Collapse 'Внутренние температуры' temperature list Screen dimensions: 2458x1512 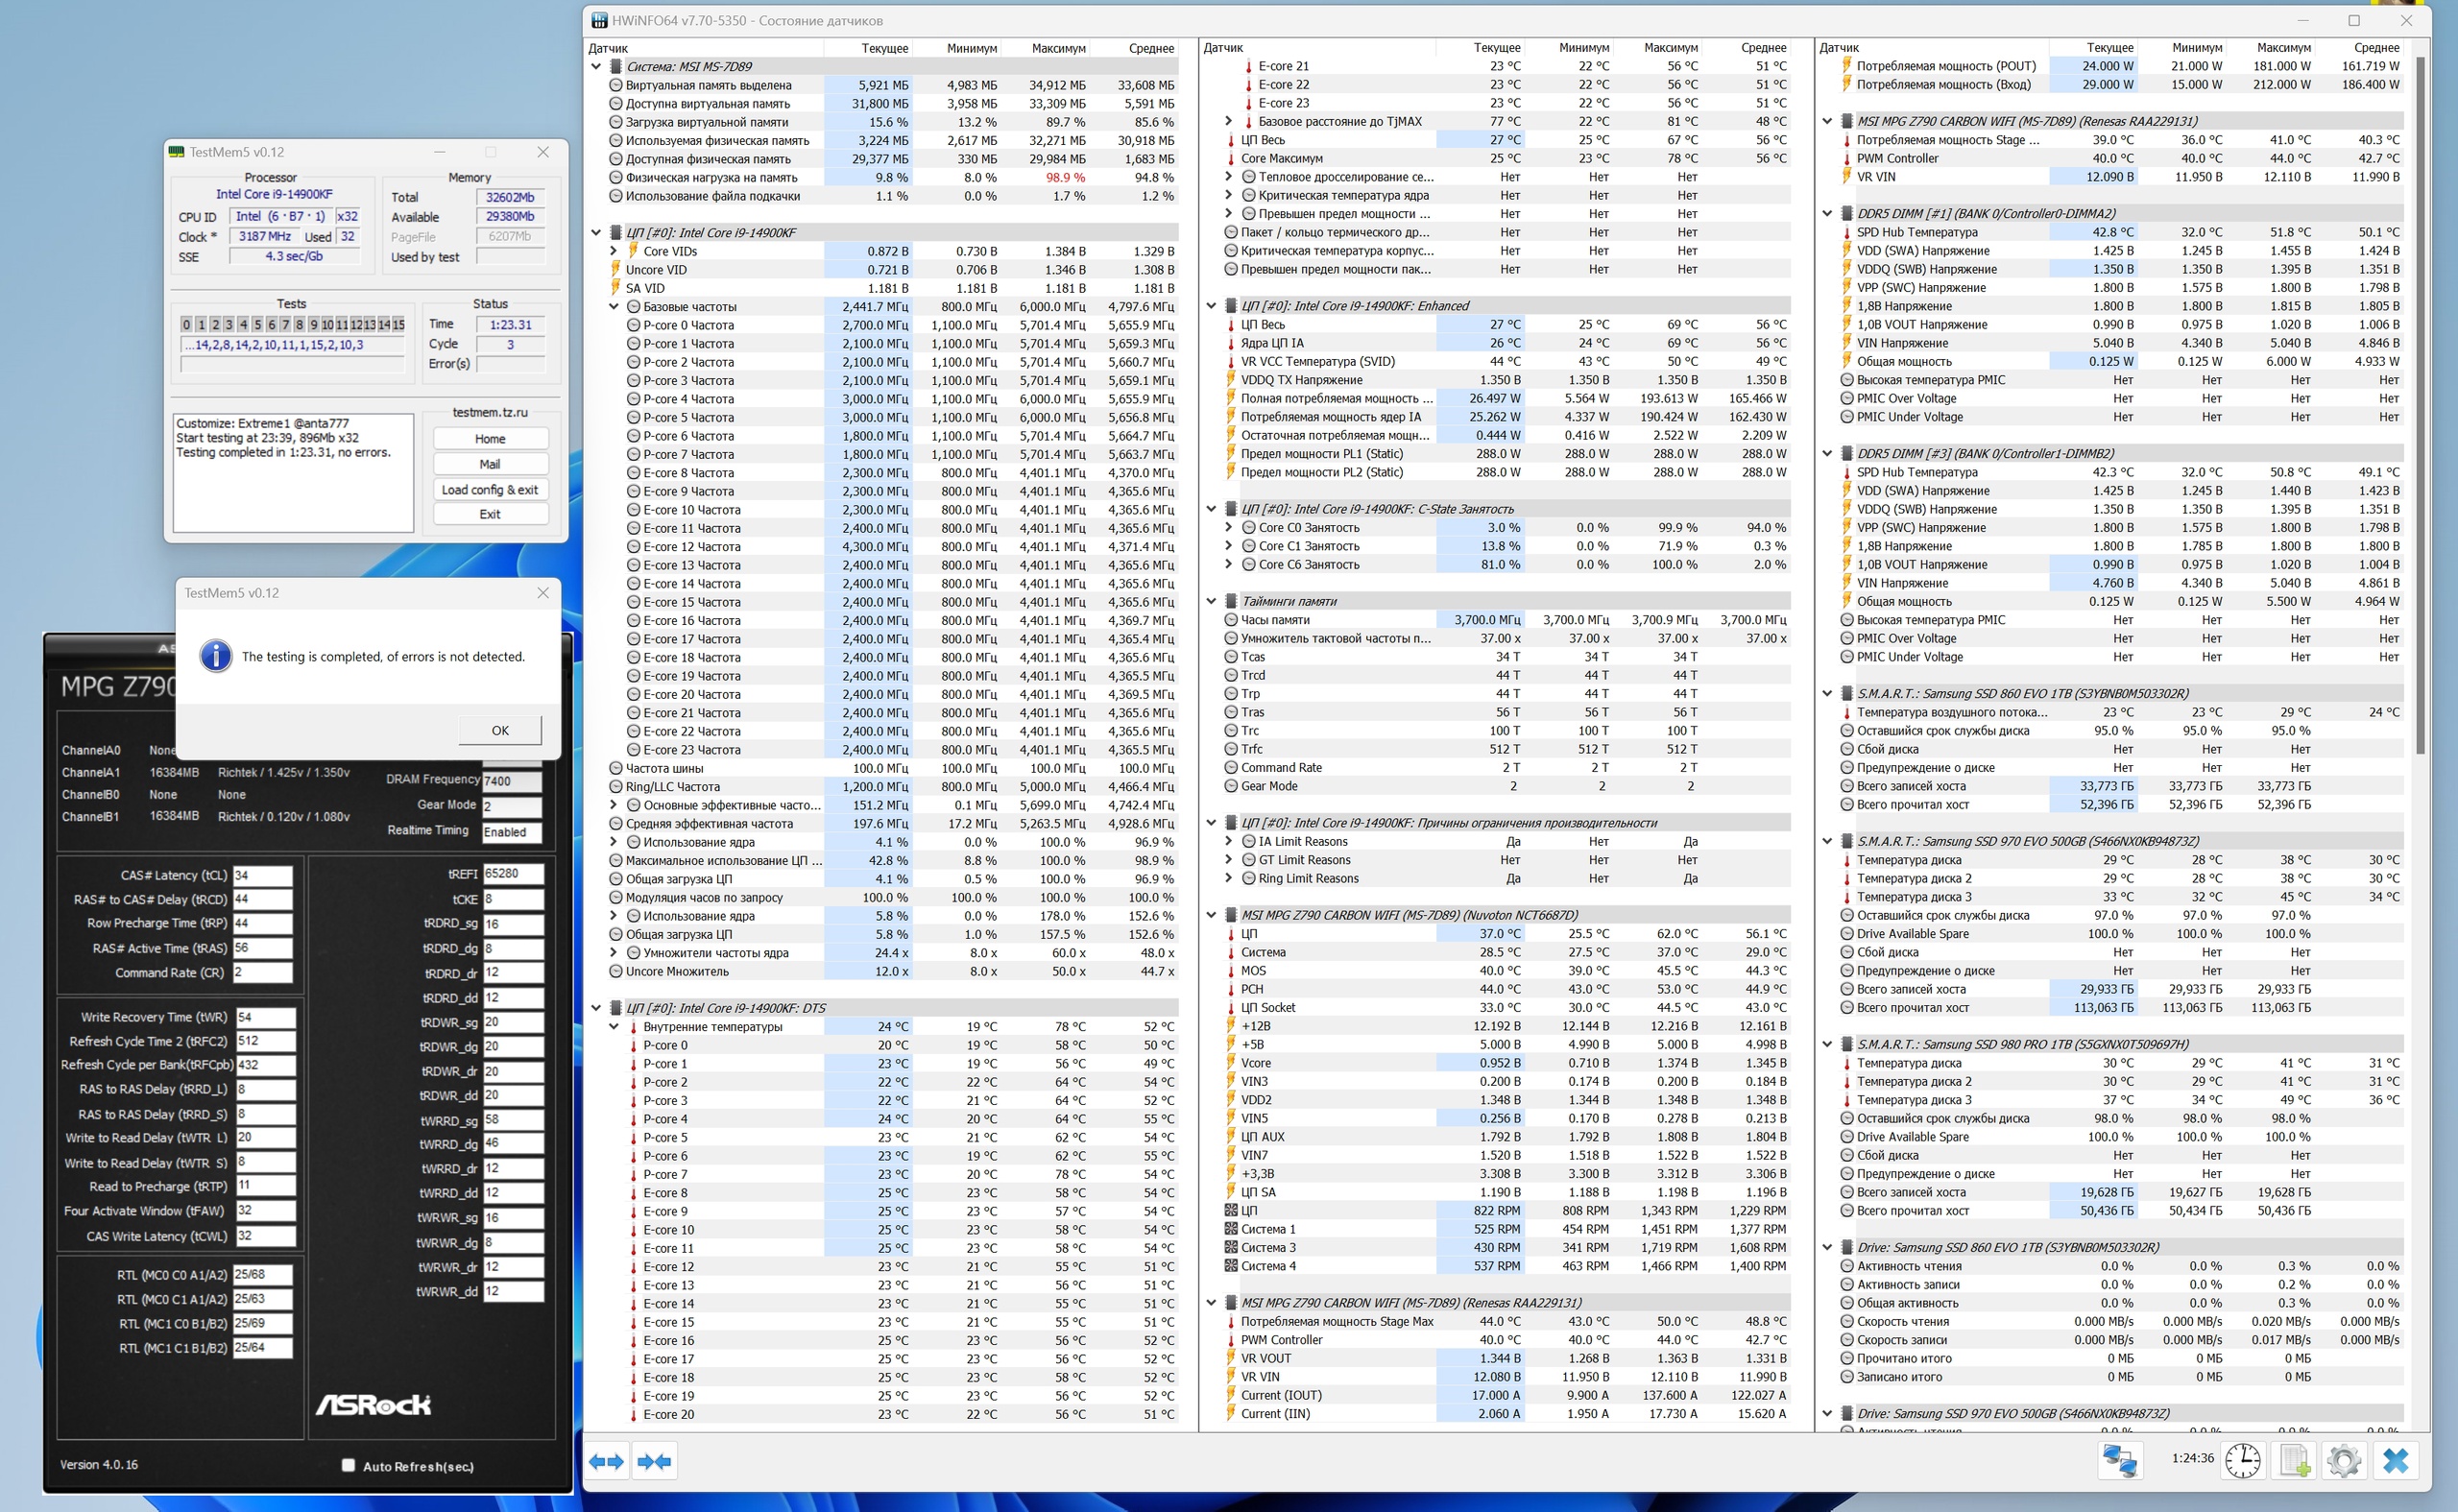614,1027
